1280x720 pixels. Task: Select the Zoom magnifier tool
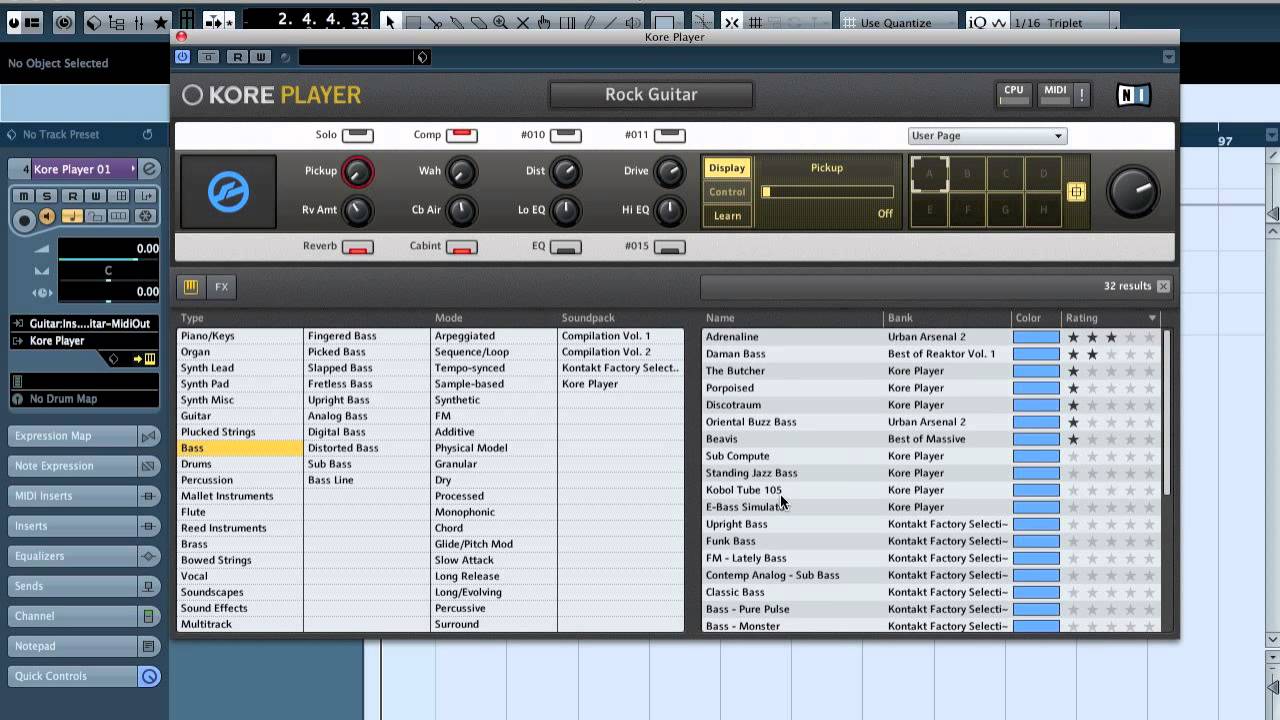(499, 22)
